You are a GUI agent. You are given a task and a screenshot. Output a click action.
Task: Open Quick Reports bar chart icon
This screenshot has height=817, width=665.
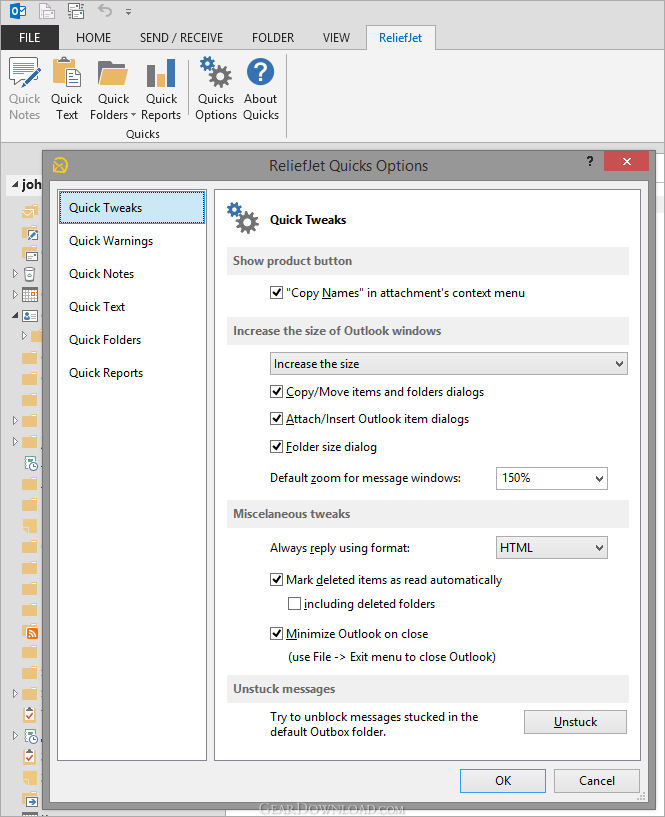pyautogui.click(x=161, y=73)
